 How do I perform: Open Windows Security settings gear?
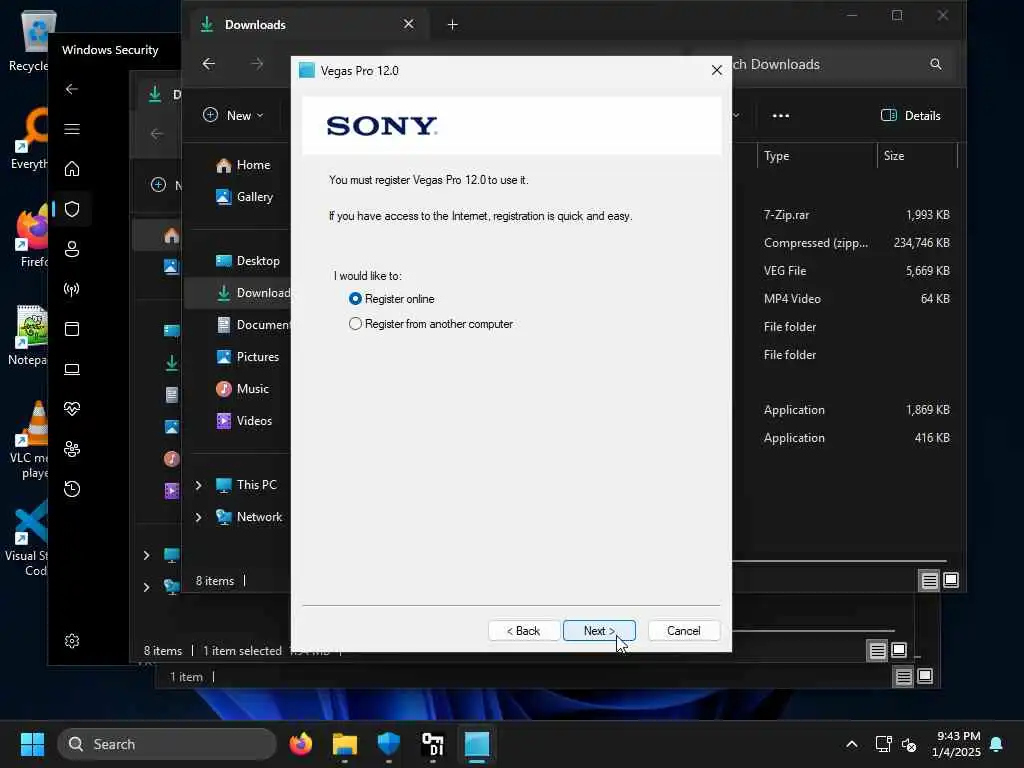pos(72,641)
